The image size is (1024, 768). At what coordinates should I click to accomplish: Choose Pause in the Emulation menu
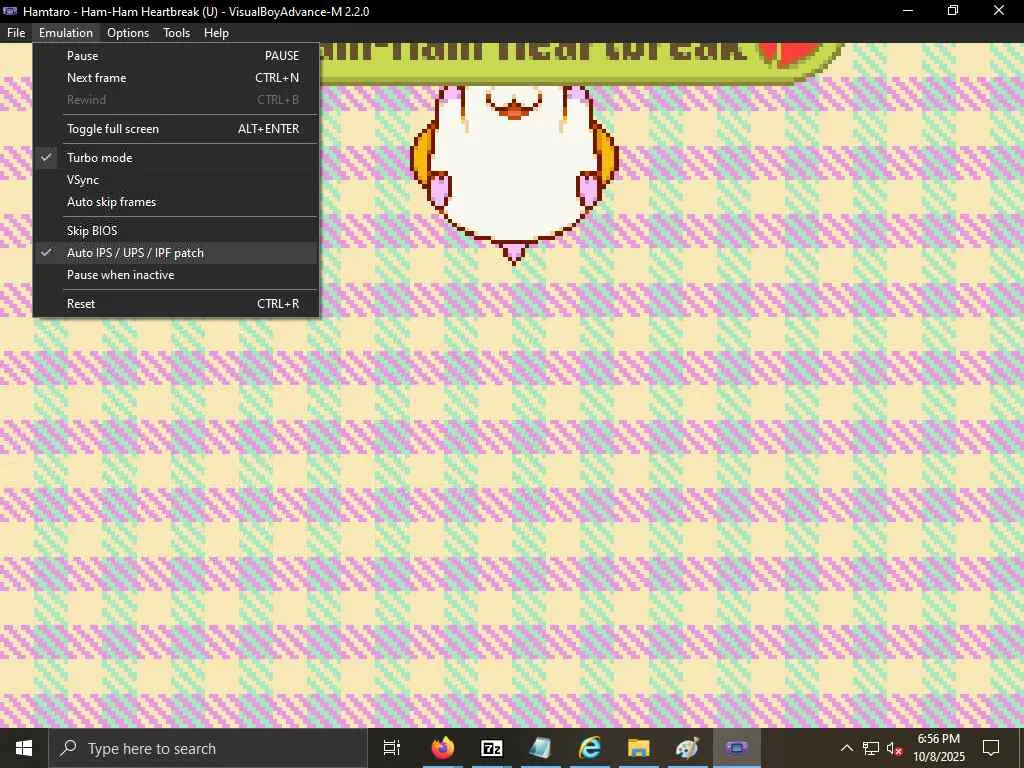coord(176,56)
